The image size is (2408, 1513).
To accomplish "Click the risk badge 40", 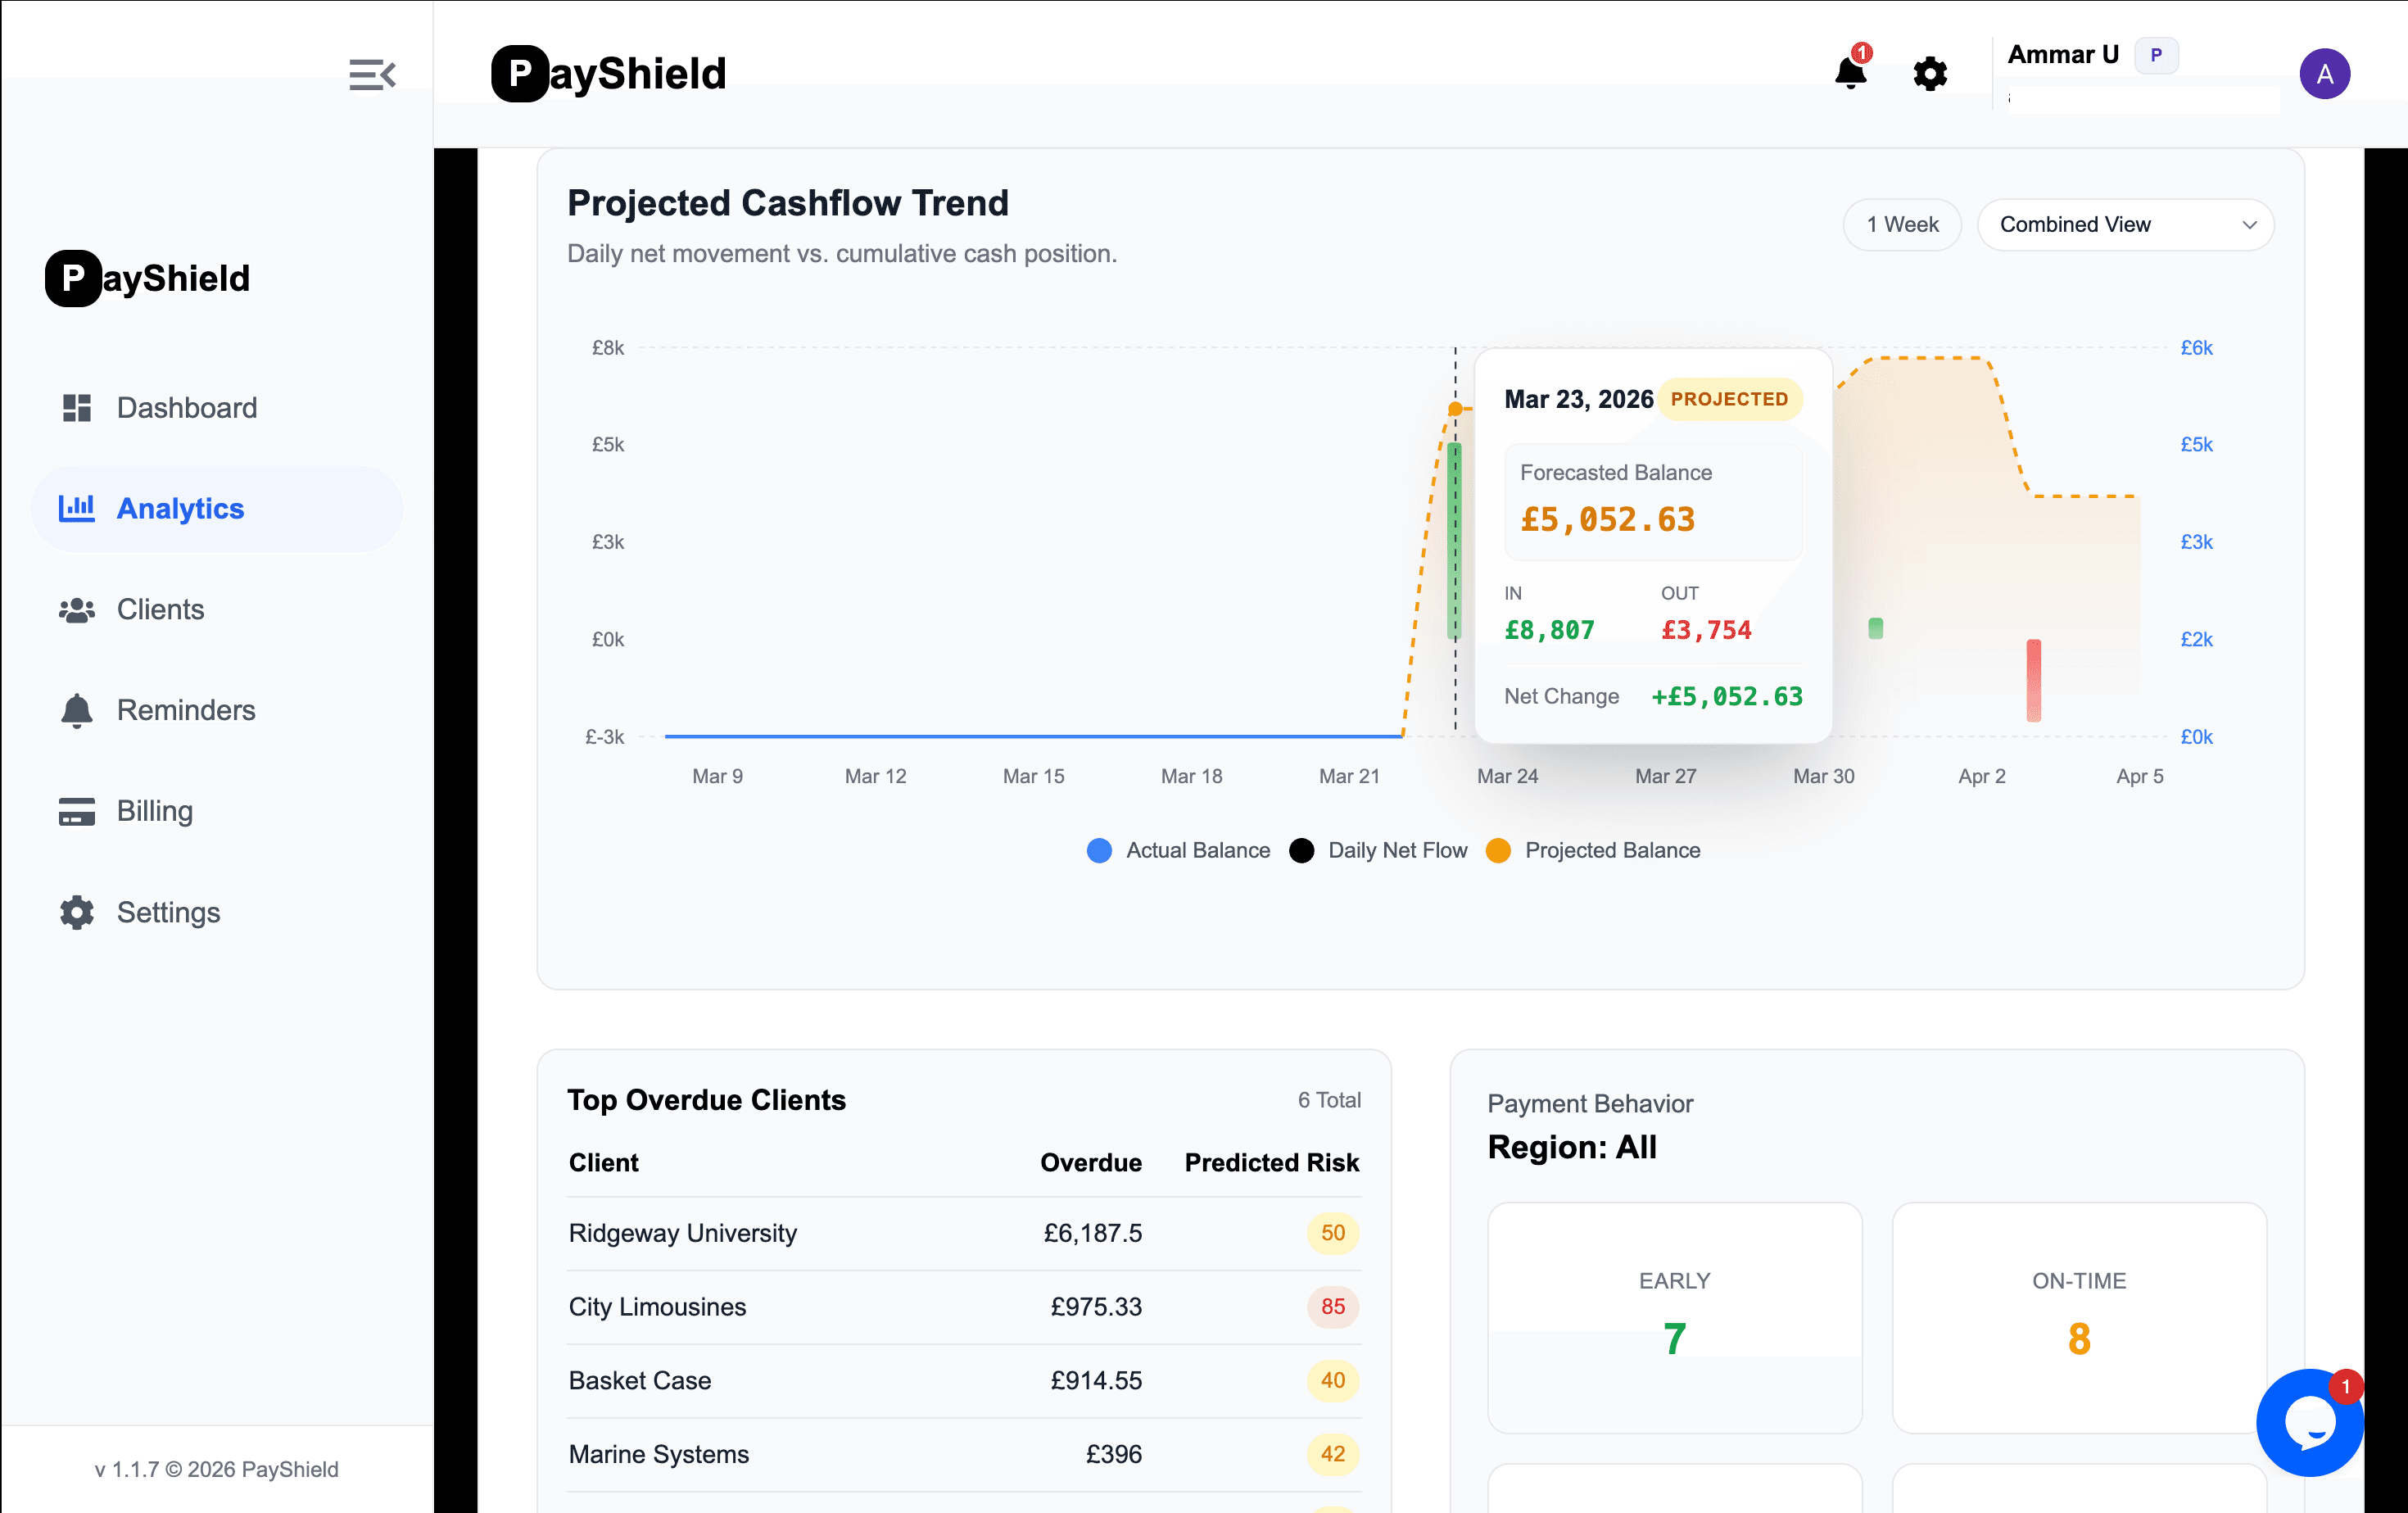I will point(1332,1380).
